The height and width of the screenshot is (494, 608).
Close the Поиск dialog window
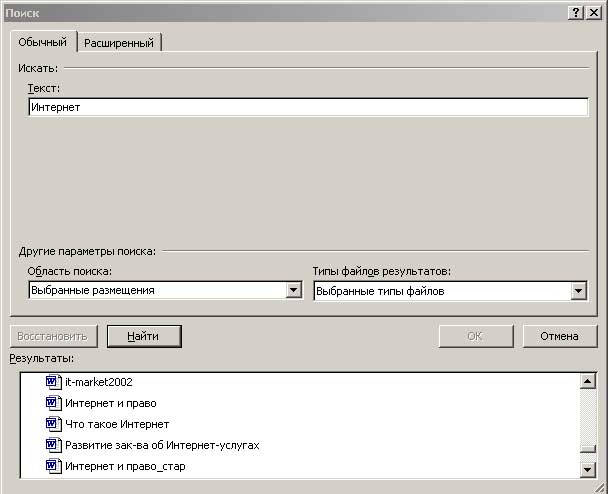(x=594, y=11)
